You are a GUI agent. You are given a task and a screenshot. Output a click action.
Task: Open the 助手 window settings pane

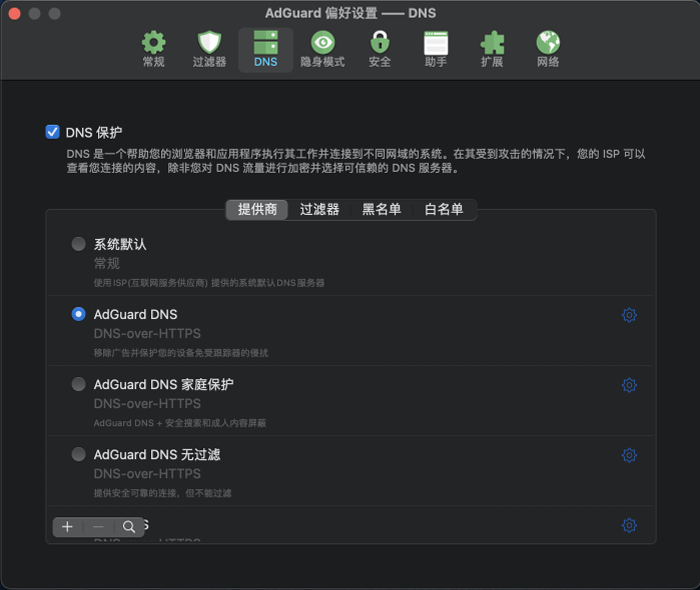coord(436,50)
